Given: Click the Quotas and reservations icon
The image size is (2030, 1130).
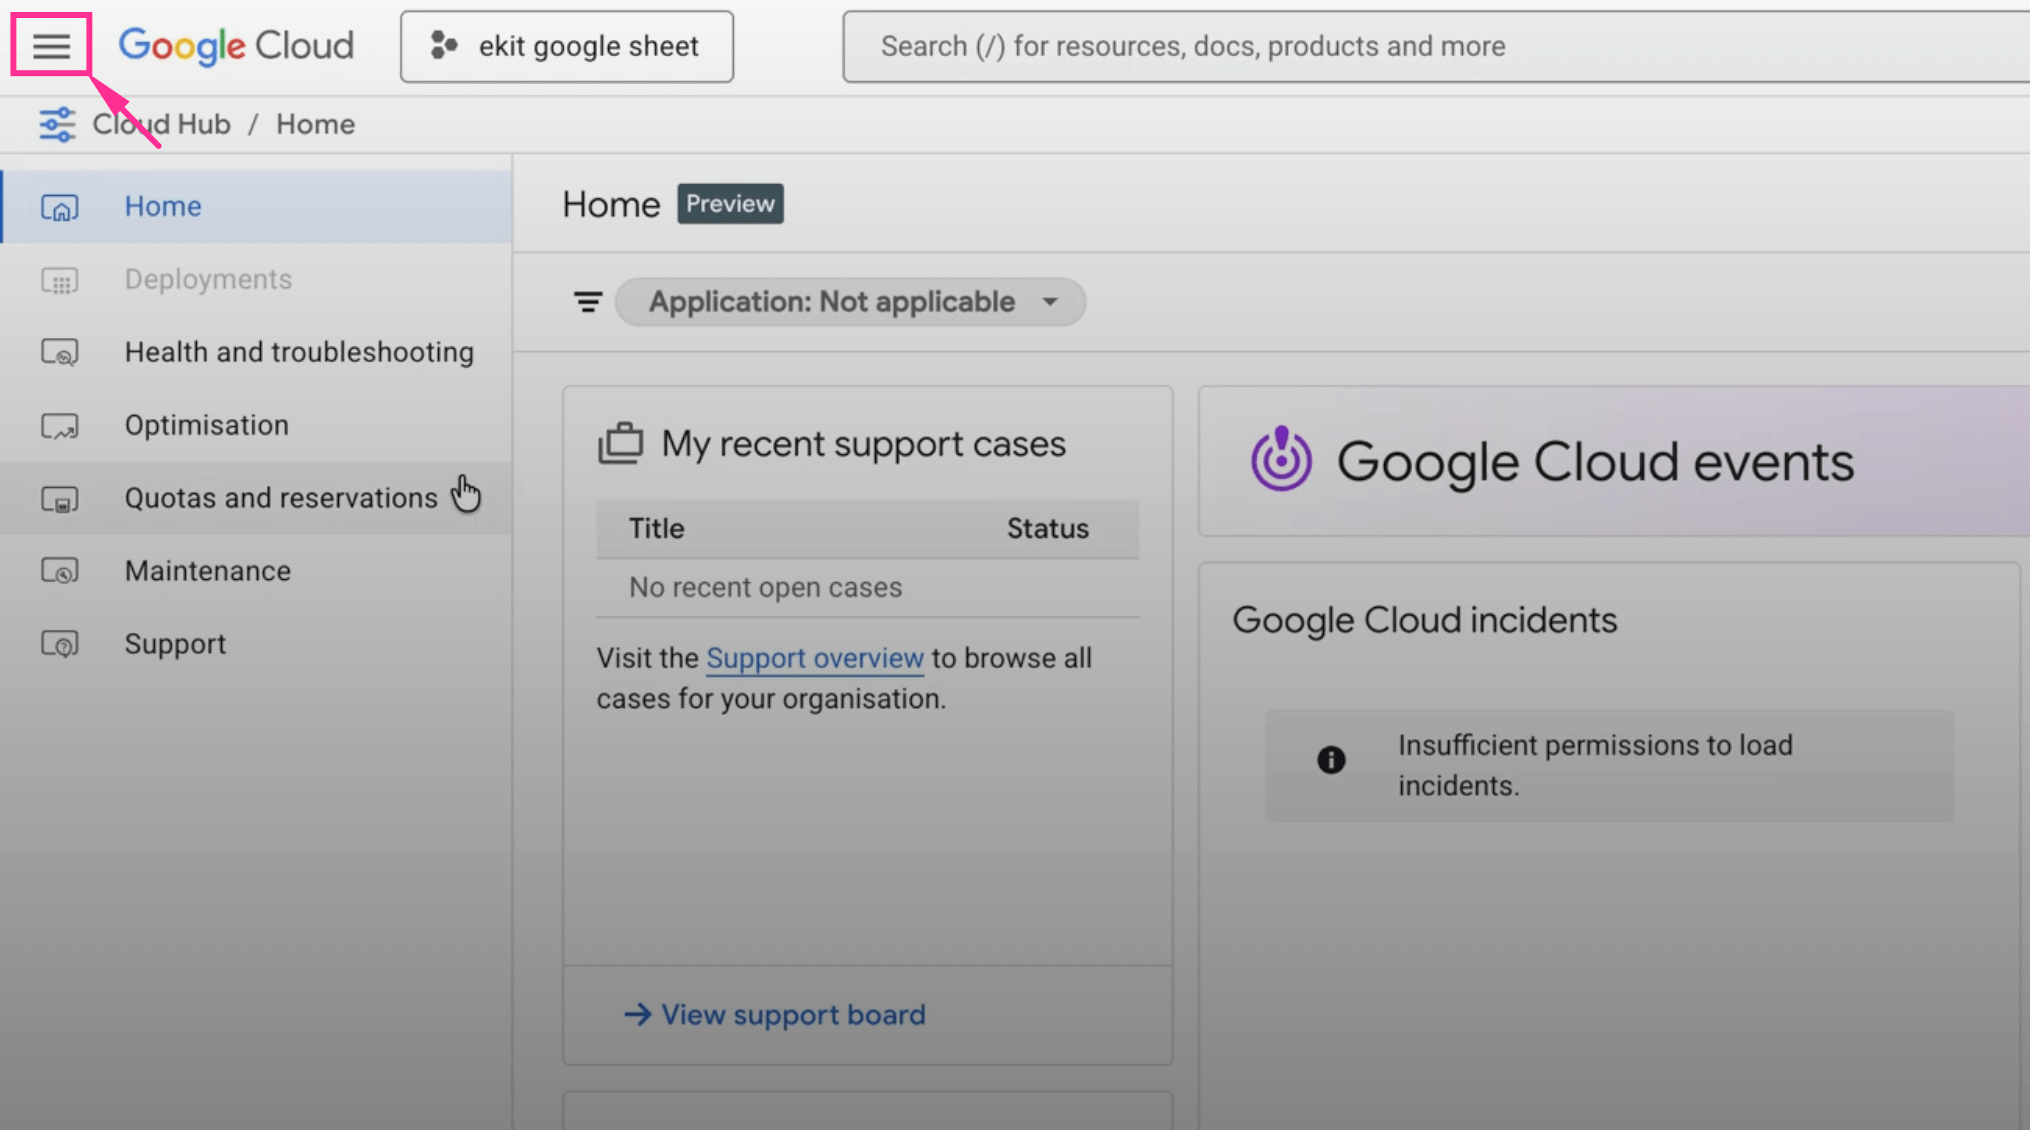Looking at the screenshot, I should click(x=60, y=499).
